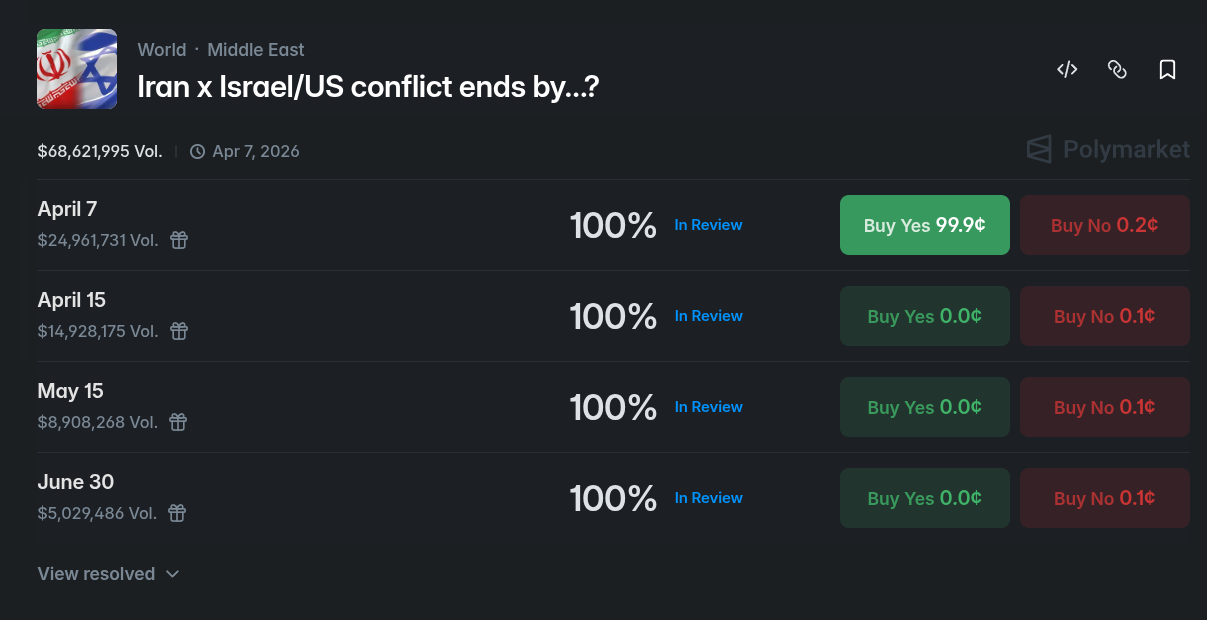Expand the View resolved section
The height and width of the screenshot is (620, 1207).
[108, 574]
